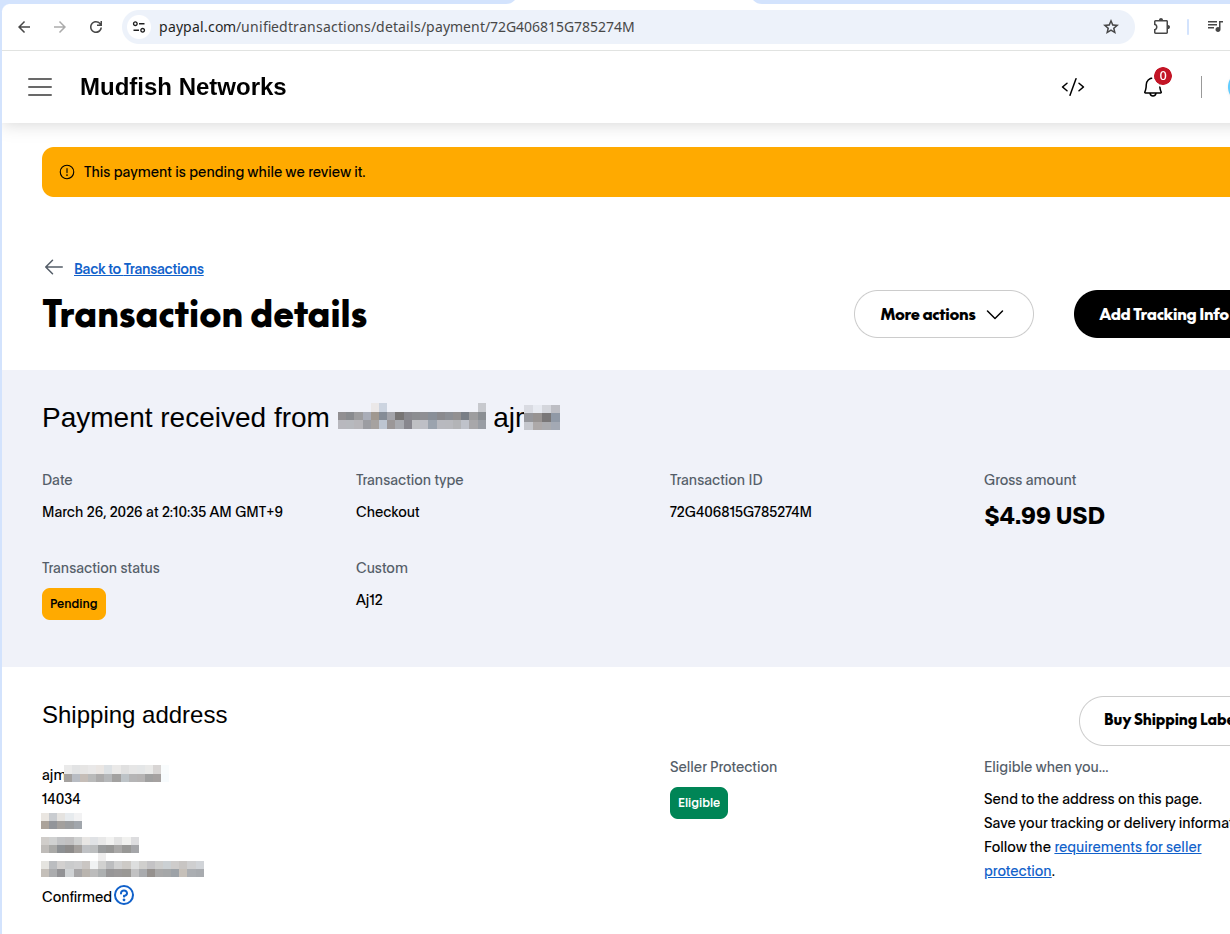This screenshot has width=1230, height=934.
Task: Open requirements for seller protection link
Action: [x=1127, y=847]
